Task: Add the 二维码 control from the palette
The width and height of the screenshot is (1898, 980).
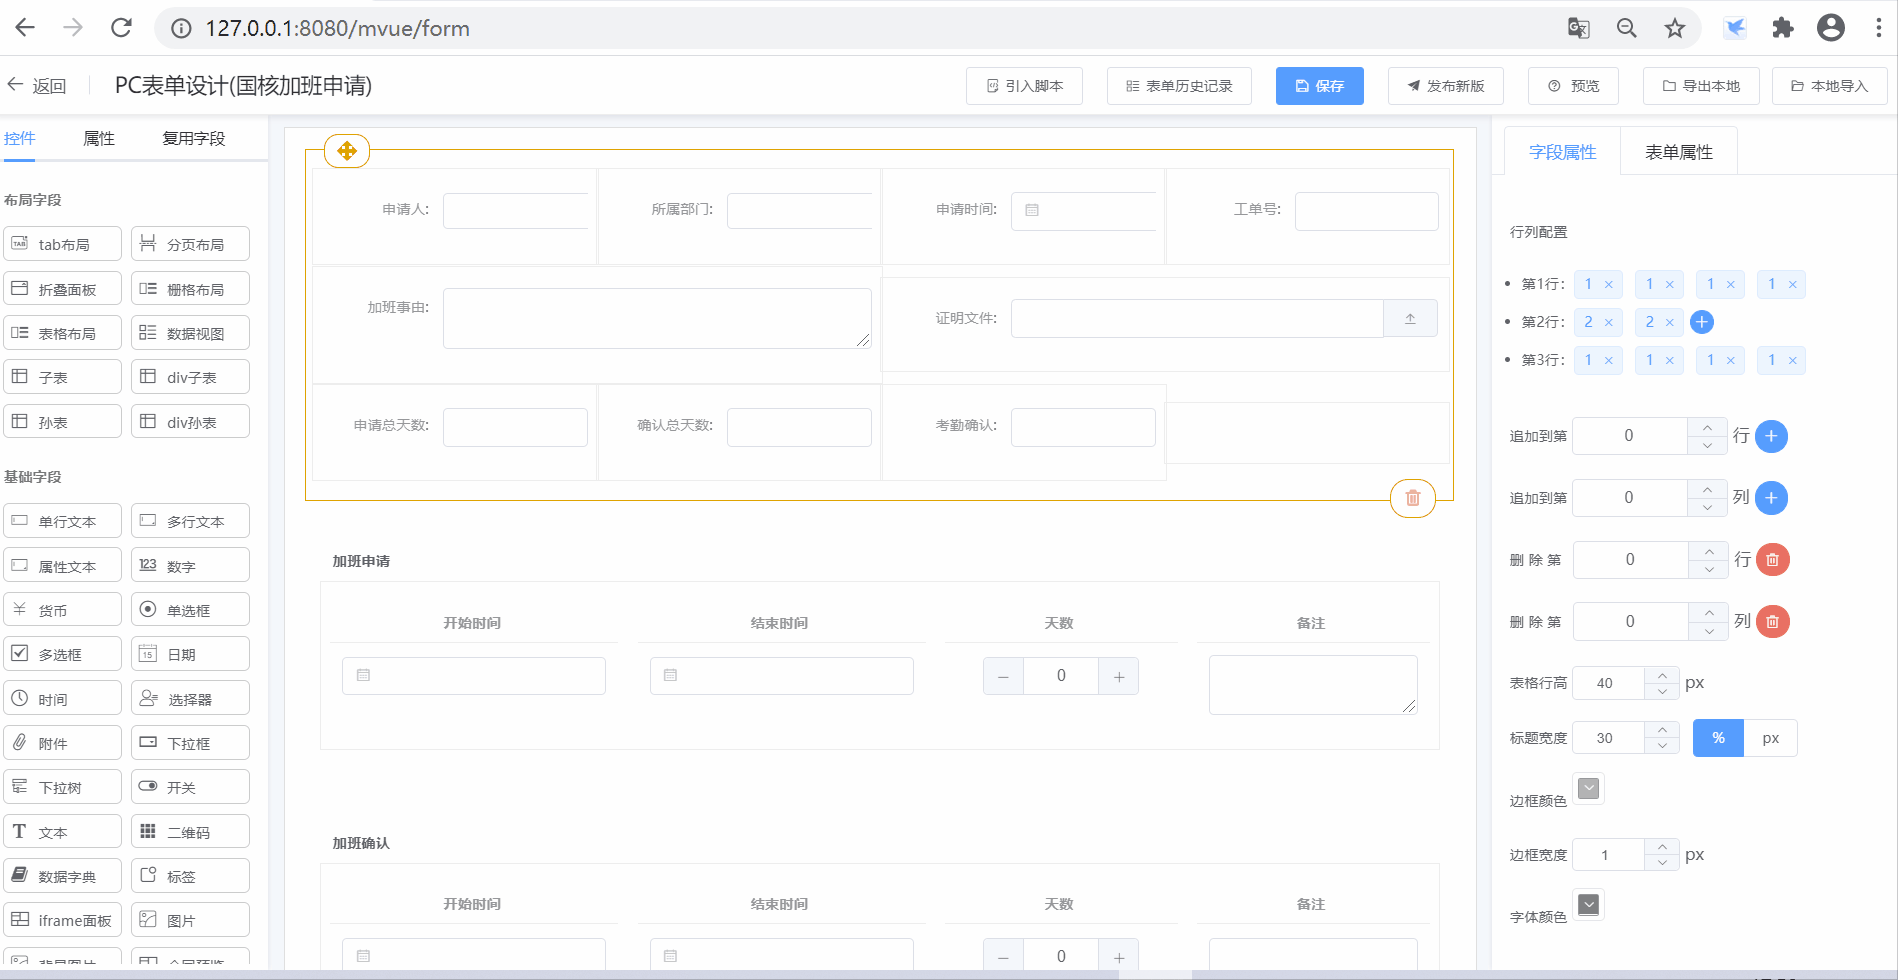Action: click(x=190, y=832)
